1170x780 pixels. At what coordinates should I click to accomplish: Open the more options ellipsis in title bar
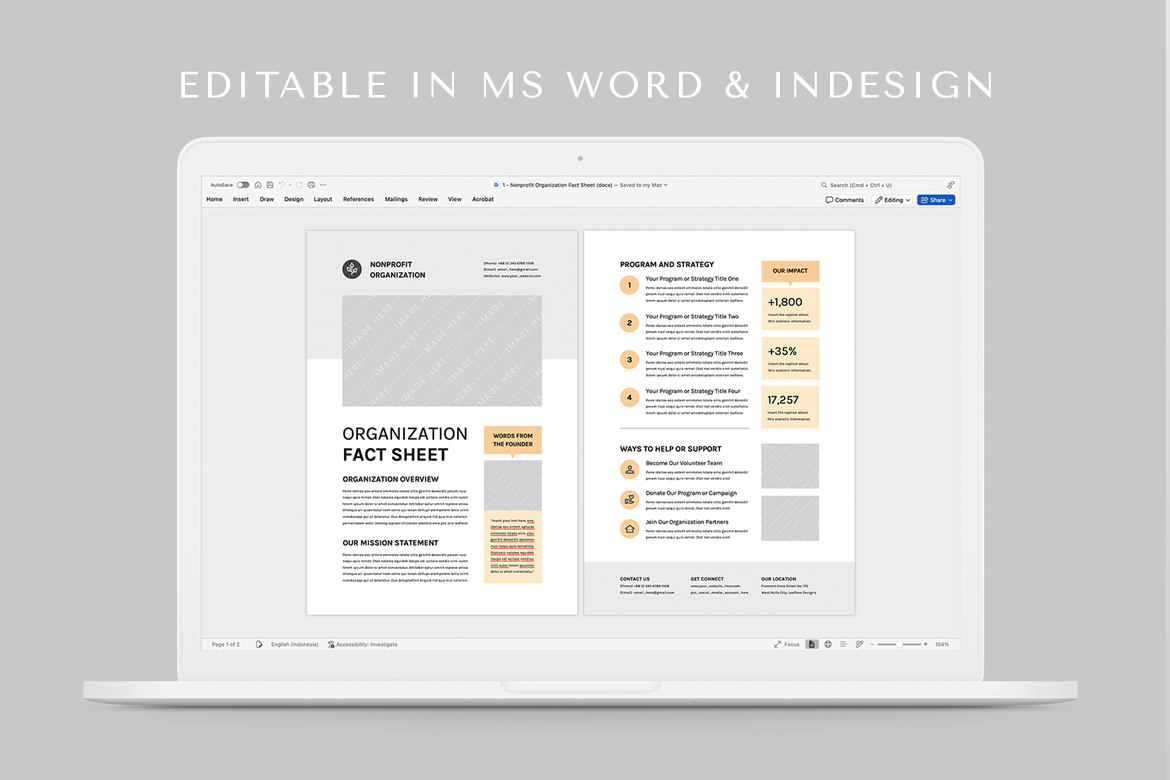[x=324, y=185]
